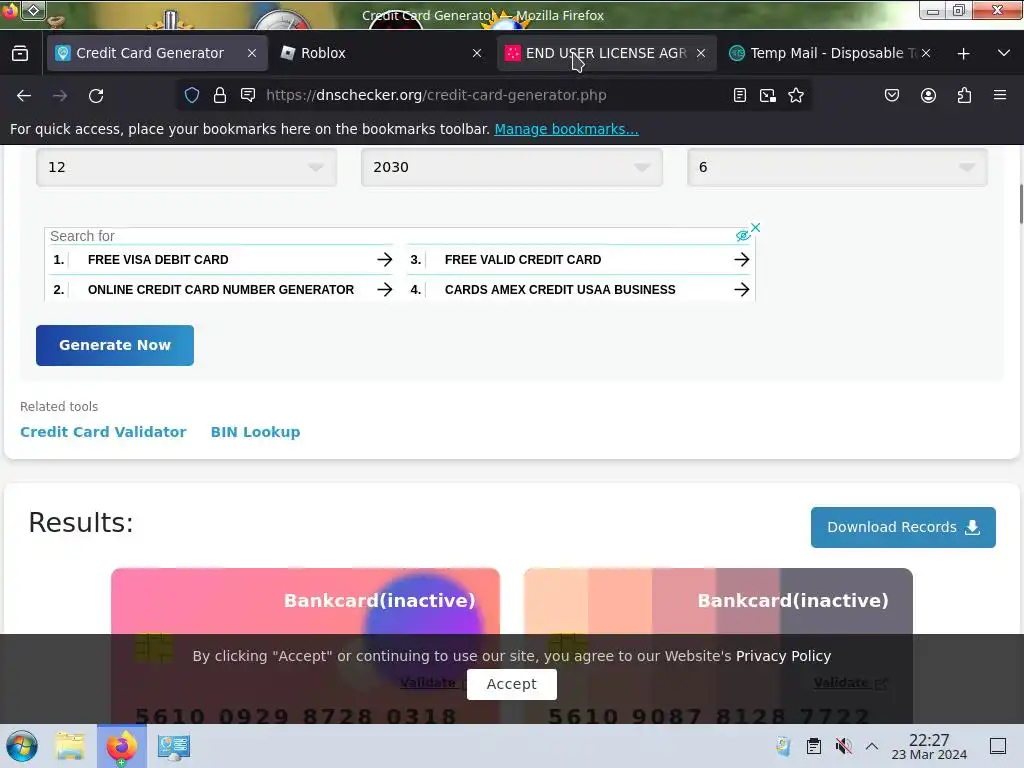
Task: Open picture-in-picture style icon beside reader view
Action: click(768, 95)
